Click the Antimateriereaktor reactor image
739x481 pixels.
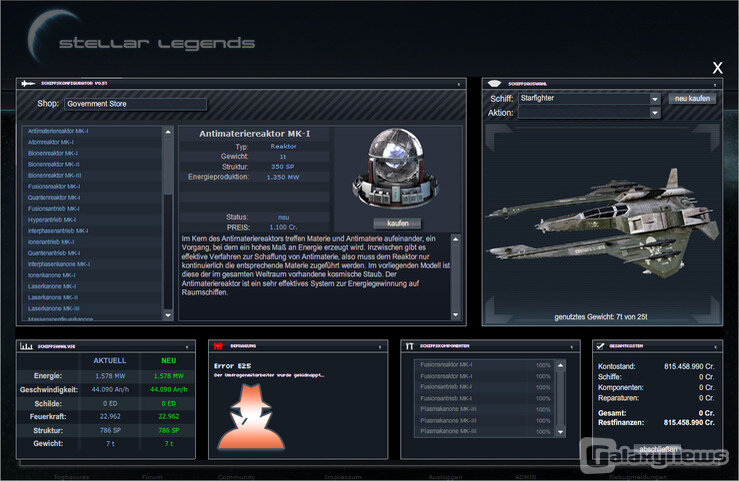pyautogui.click(x=395, y=169)
